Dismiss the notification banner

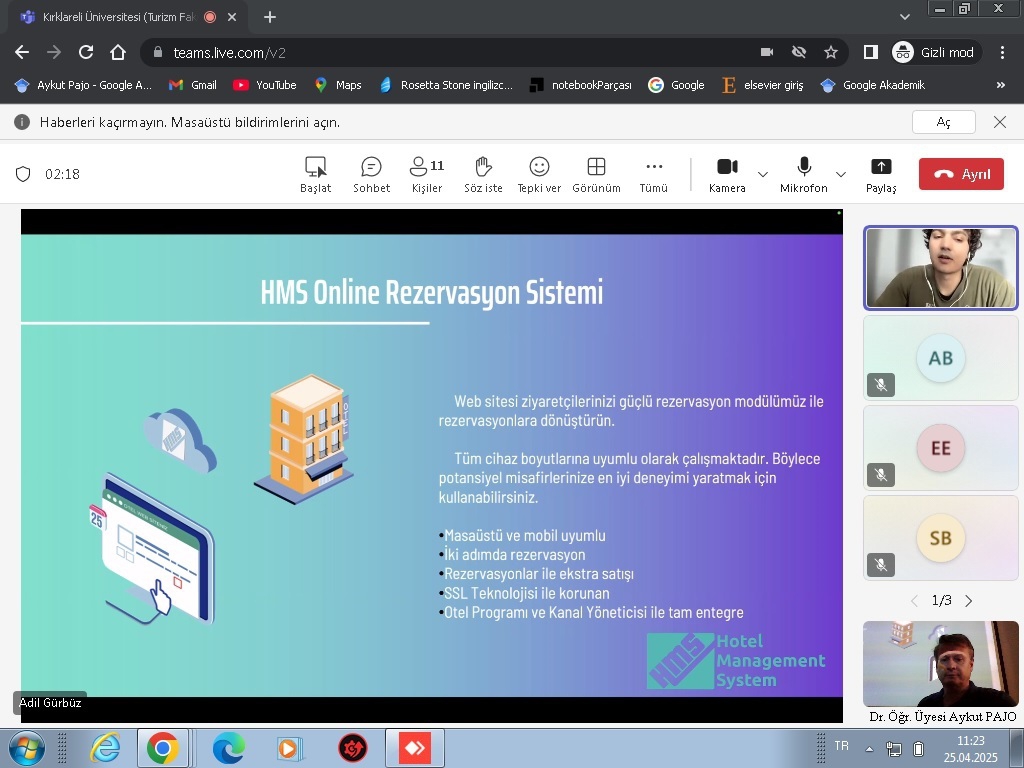(x=1000, y=122)
